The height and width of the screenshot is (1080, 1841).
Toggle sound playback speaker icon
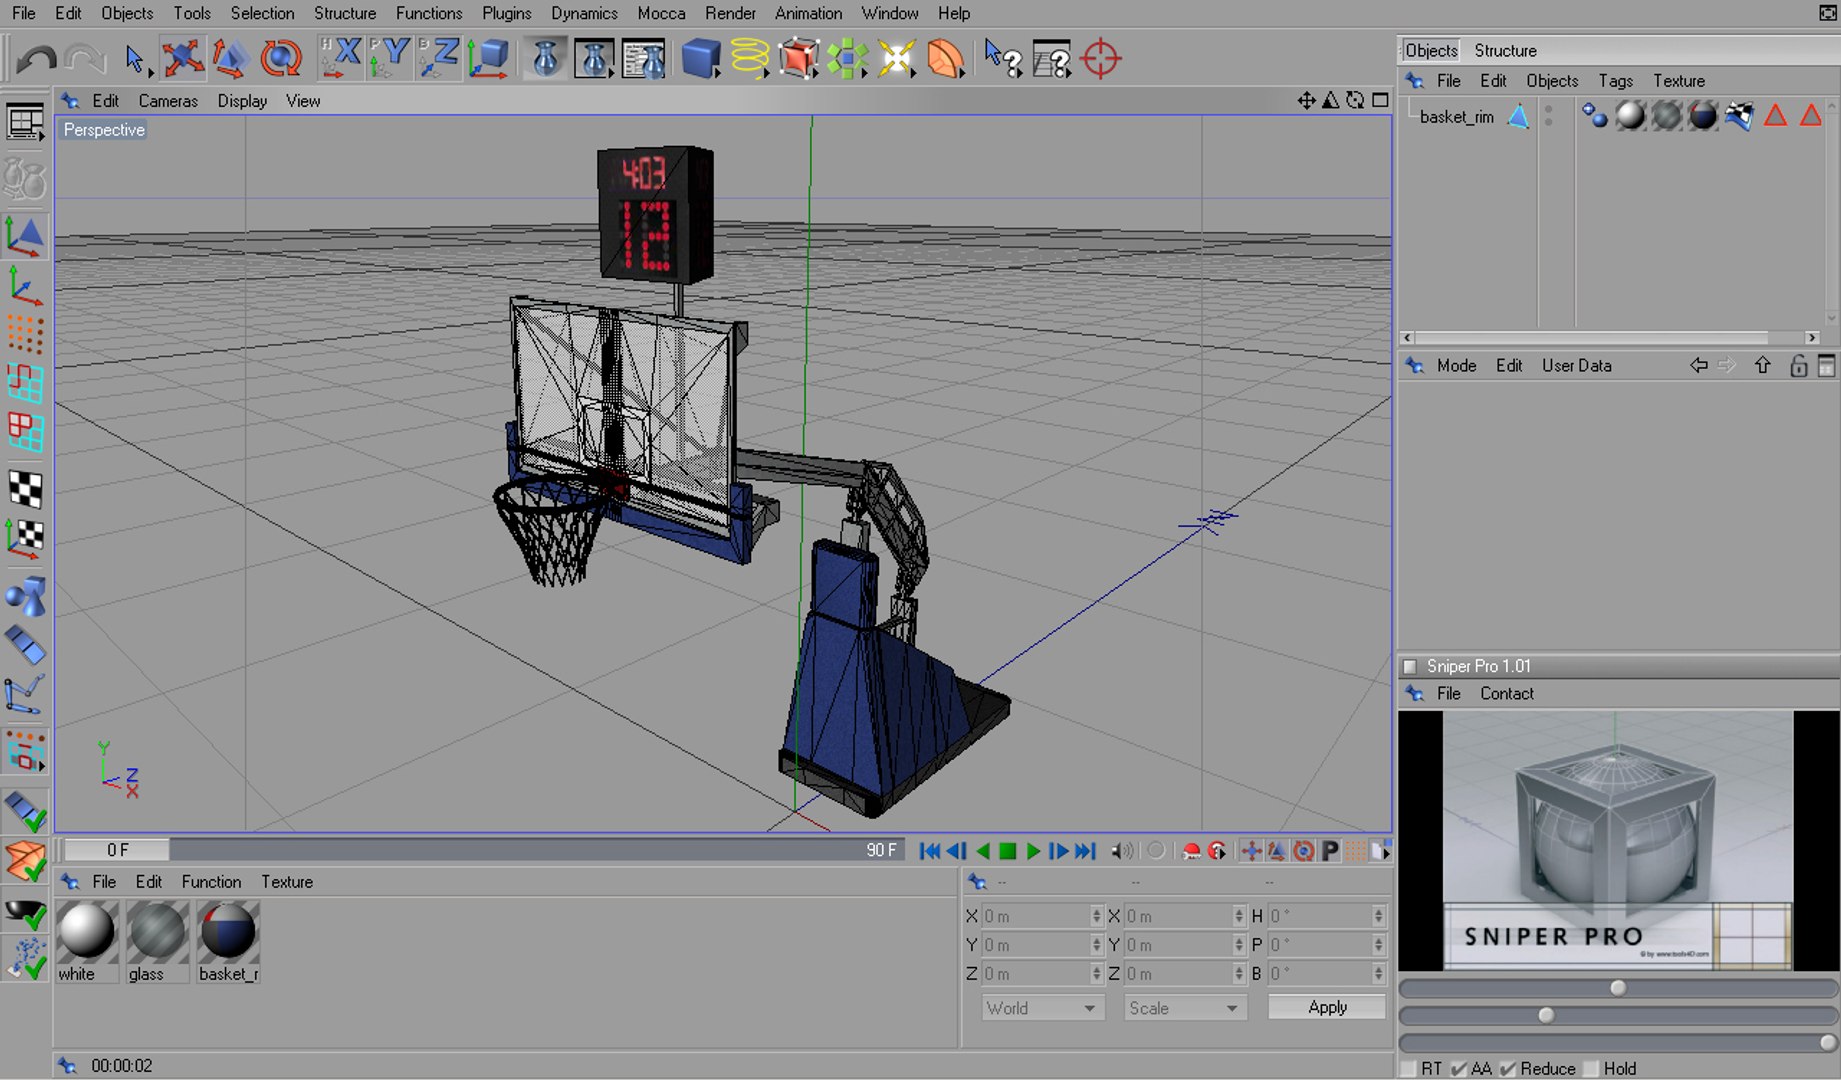[1122, 851]
